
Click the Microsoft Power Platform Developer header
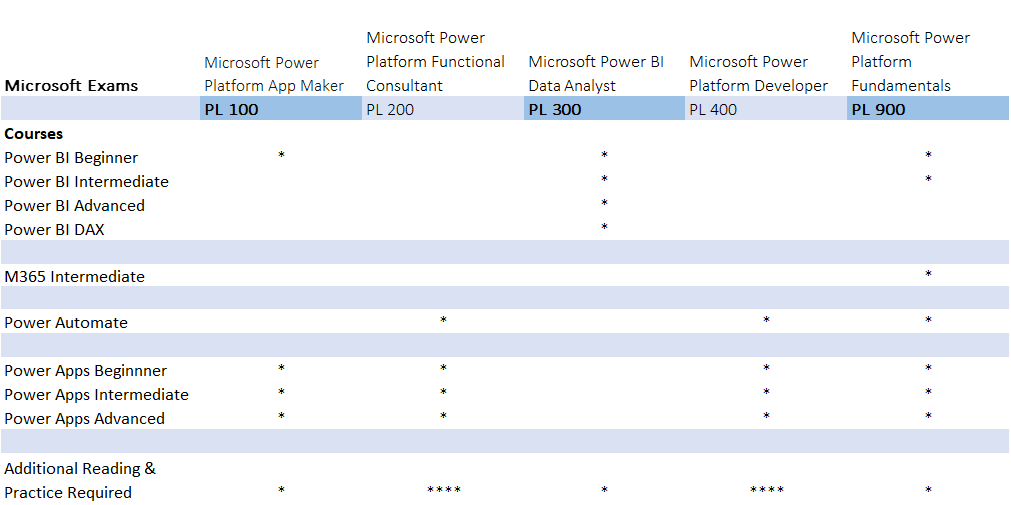coord(758,74)
